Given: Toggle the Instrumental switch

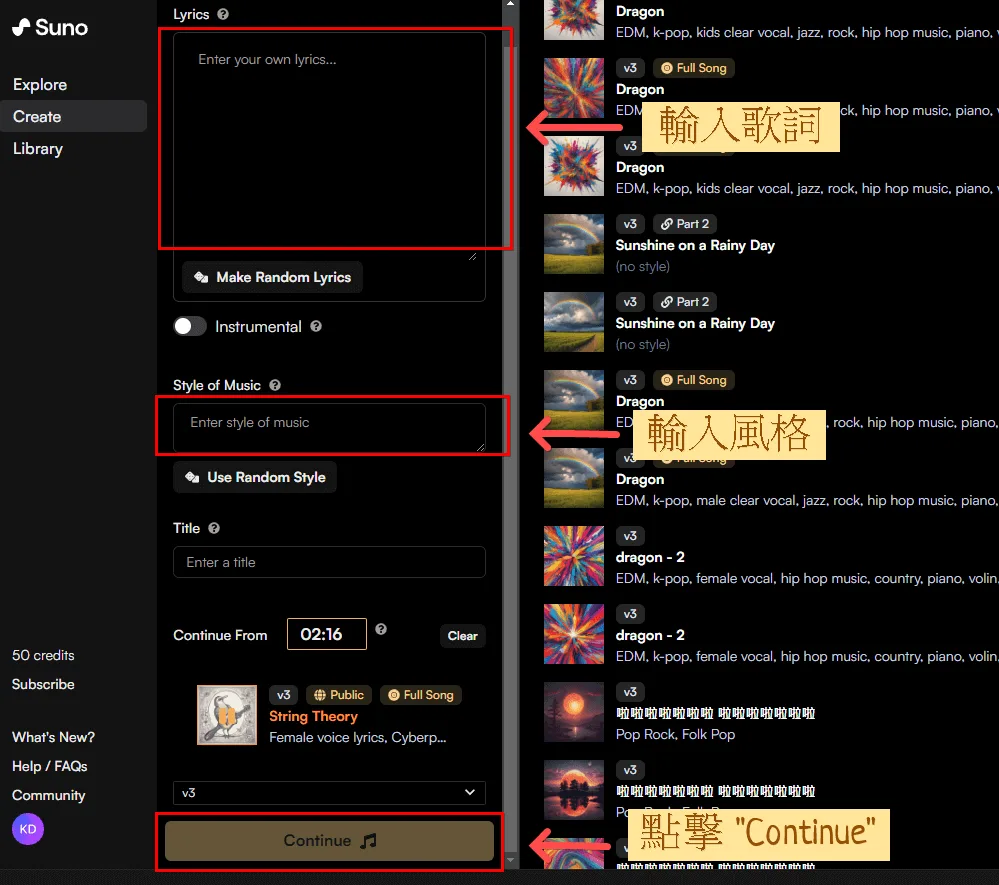Looking at the screenshot, I should 190,326.
